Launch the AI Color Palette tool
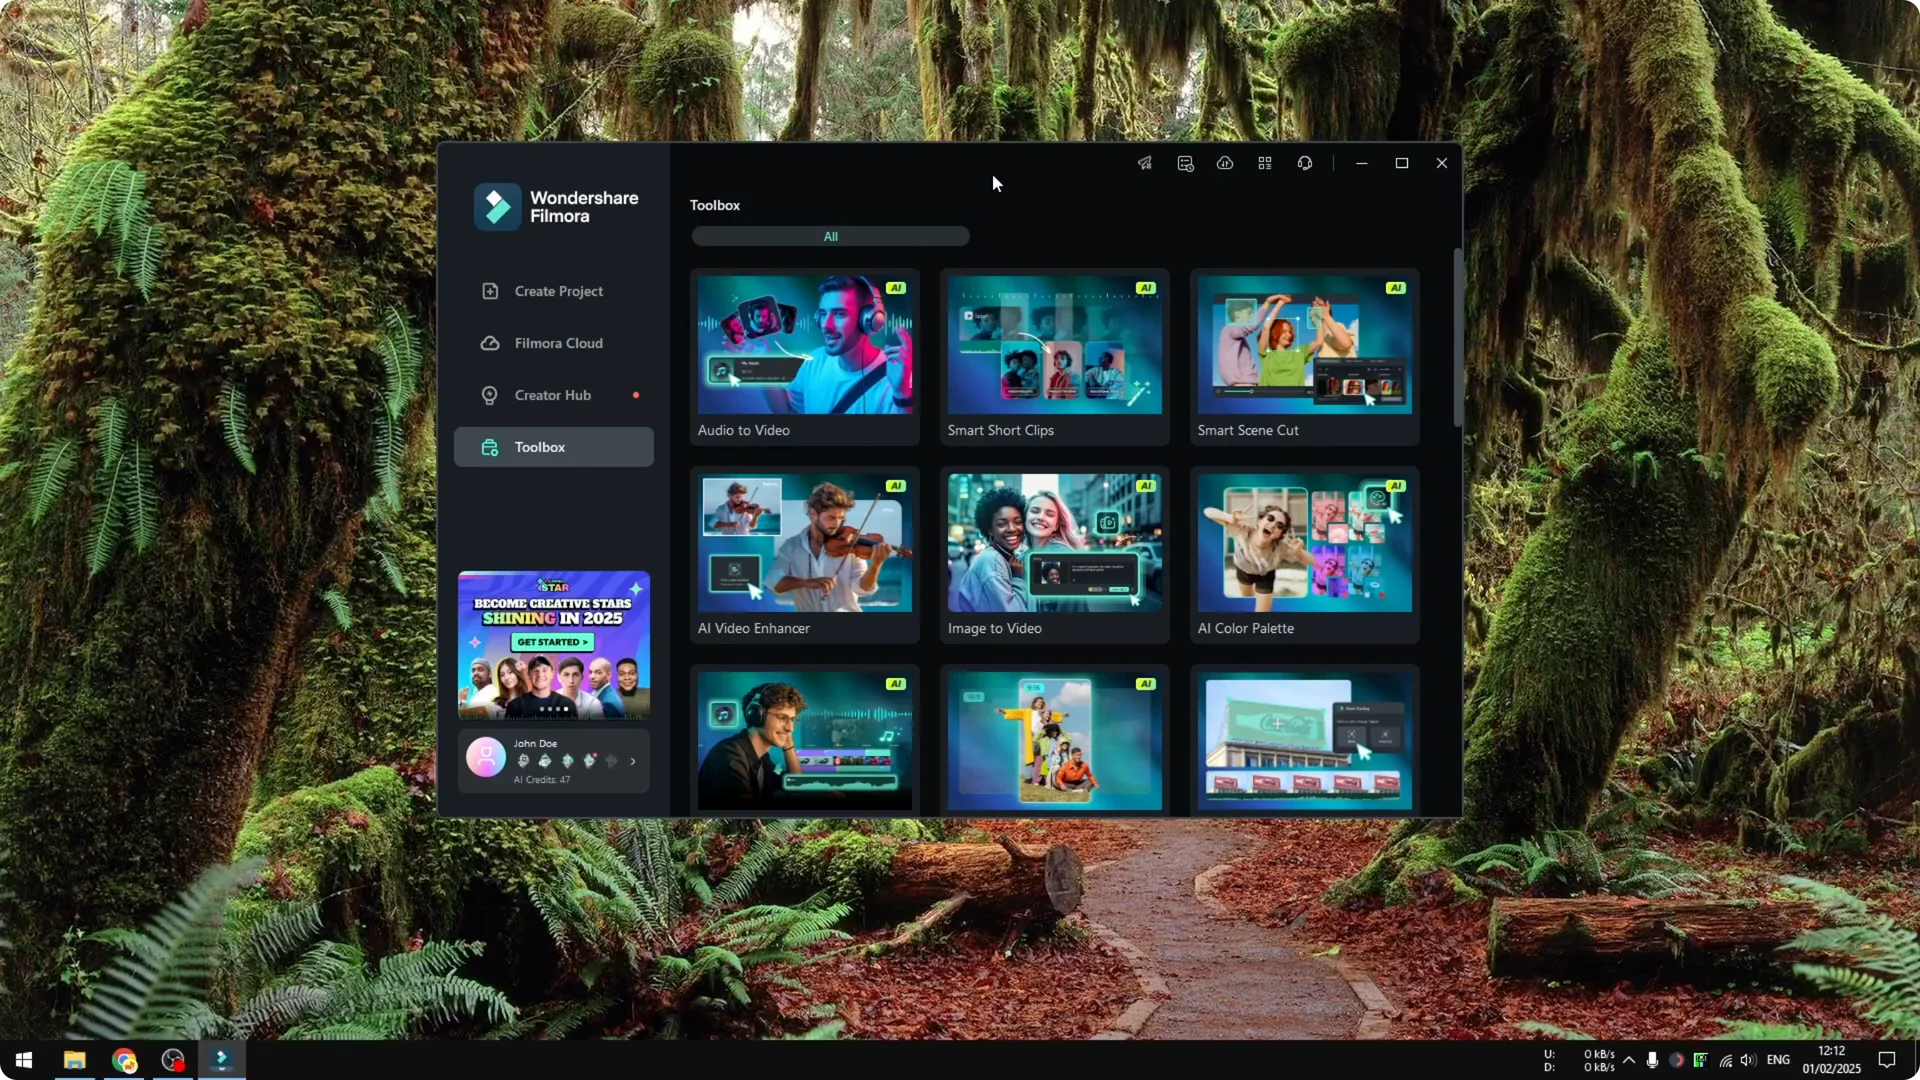Screen dimensions: 1920x1080 point(1304,554)
